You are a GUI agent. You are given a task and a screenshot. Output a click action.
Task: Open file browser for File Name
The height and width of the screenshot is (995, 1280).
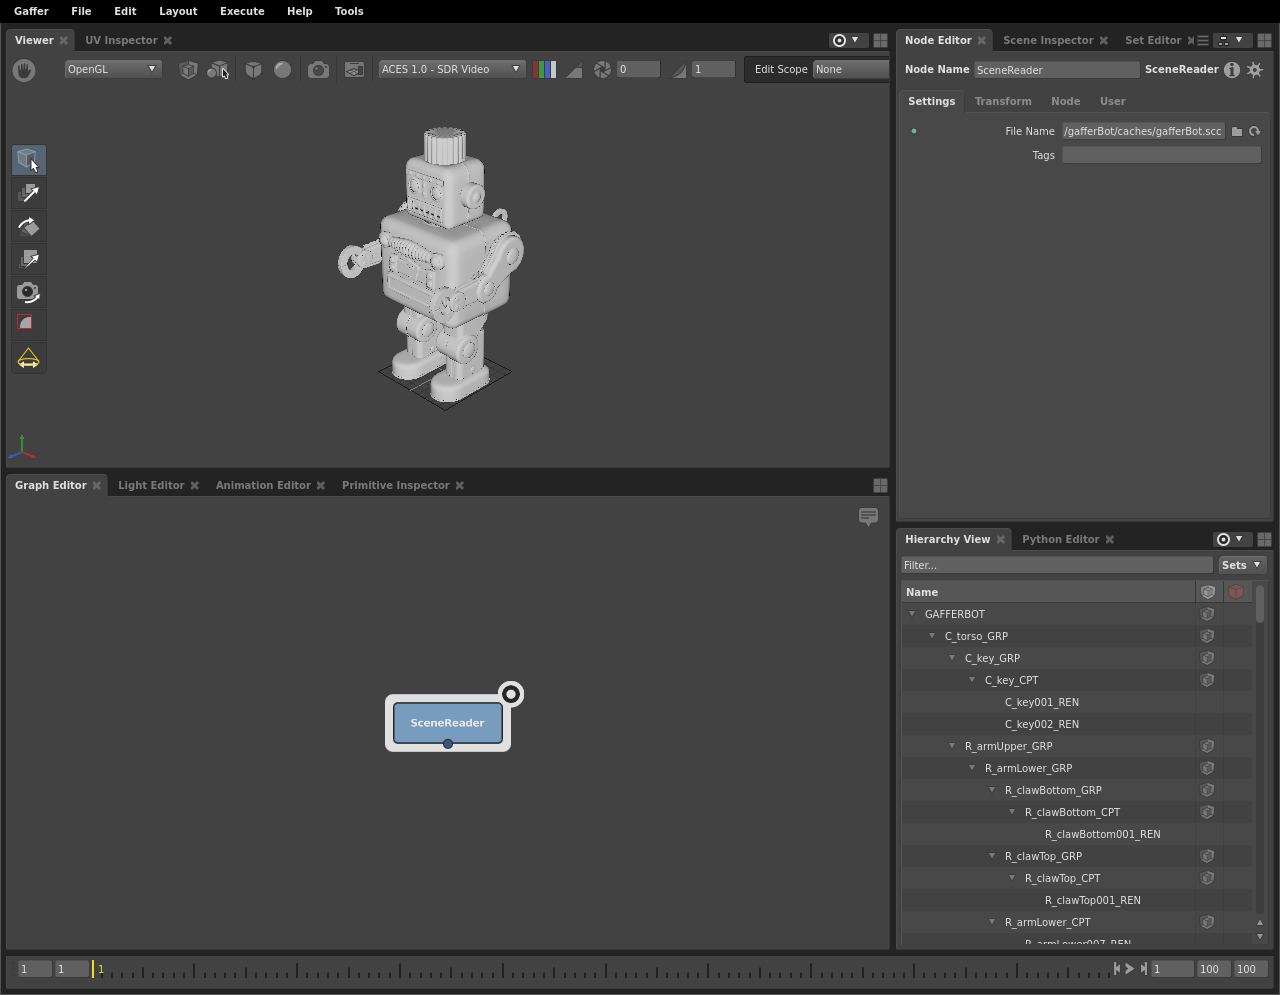point(1237,131)
